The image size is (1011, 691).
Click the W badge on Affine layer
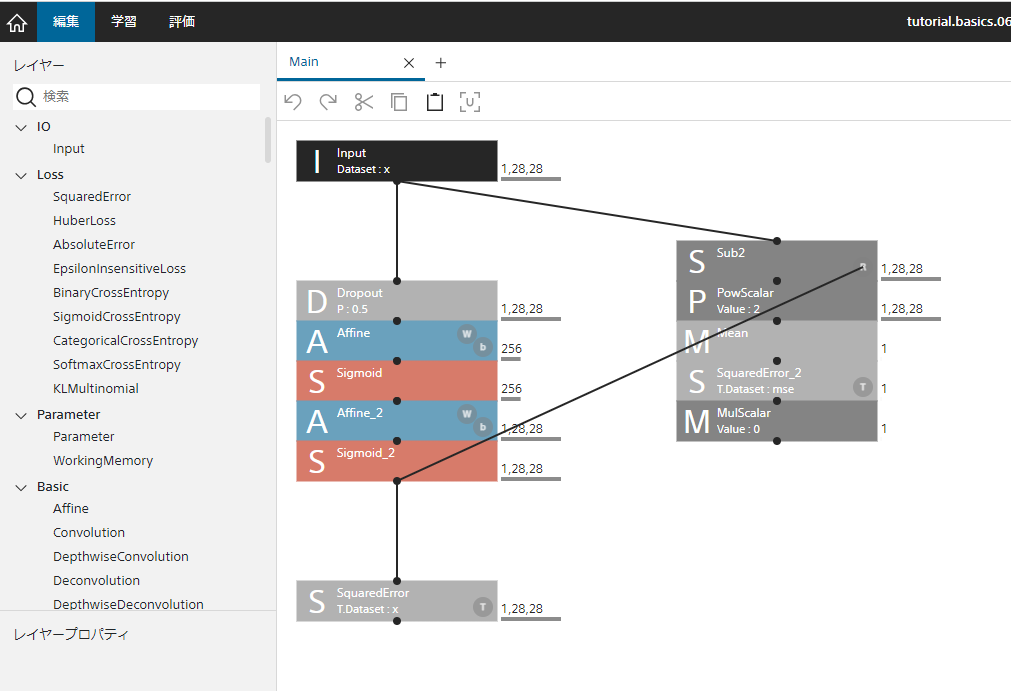pyautogui.click(x=466, y=333)
